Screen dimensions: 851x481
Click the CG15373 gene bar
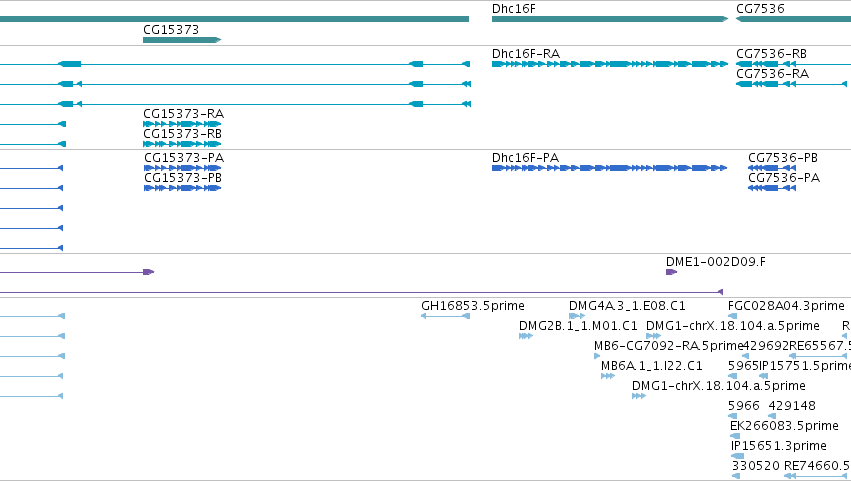click(182, 40)
